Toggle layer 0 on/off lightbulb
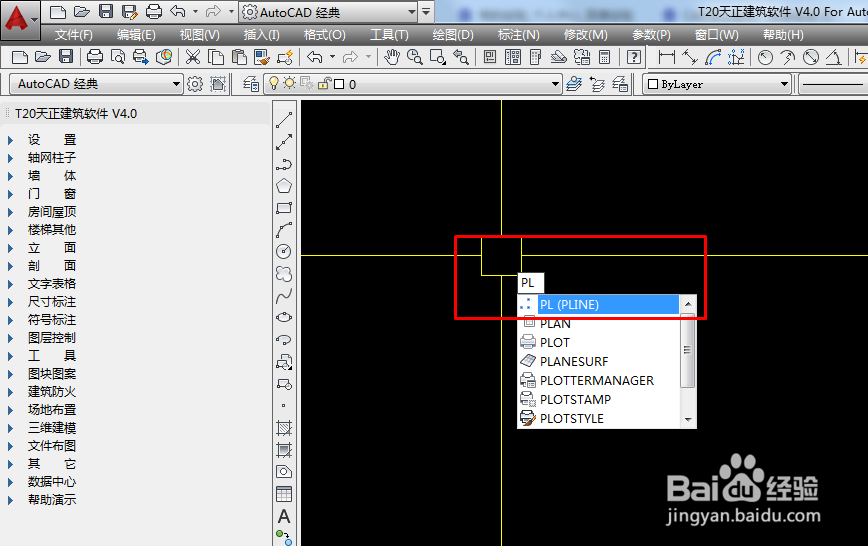This screenshot has height=546, width=868. point(273,84)
